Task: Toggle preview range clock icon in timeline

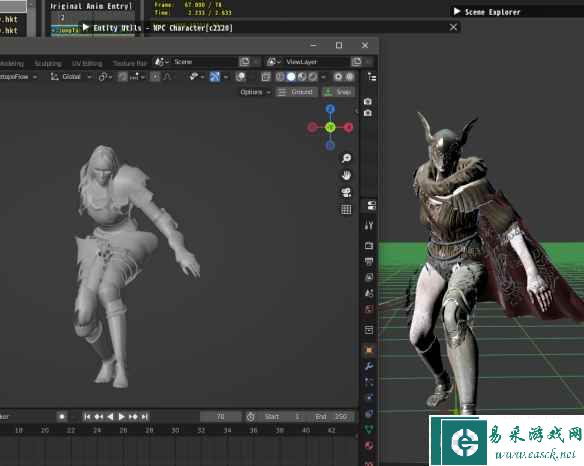Action: coord(251,416)
